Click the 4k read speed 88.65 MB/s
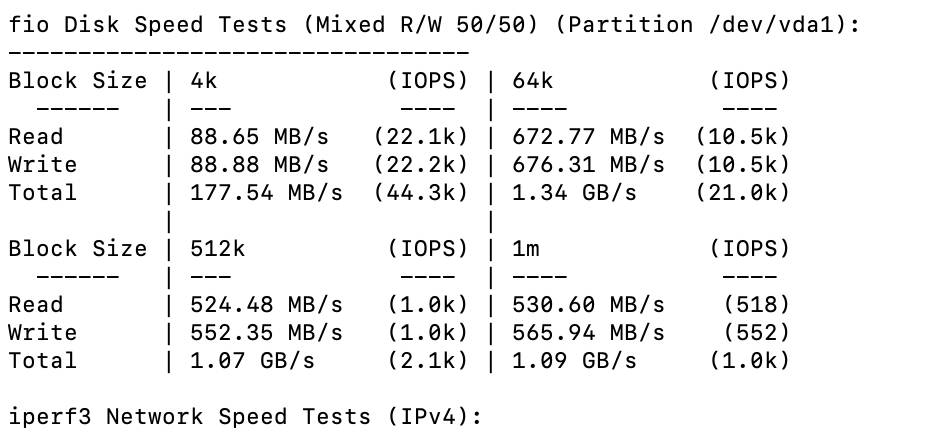This screenshot has width=932, height=440. tap(259, 137)
